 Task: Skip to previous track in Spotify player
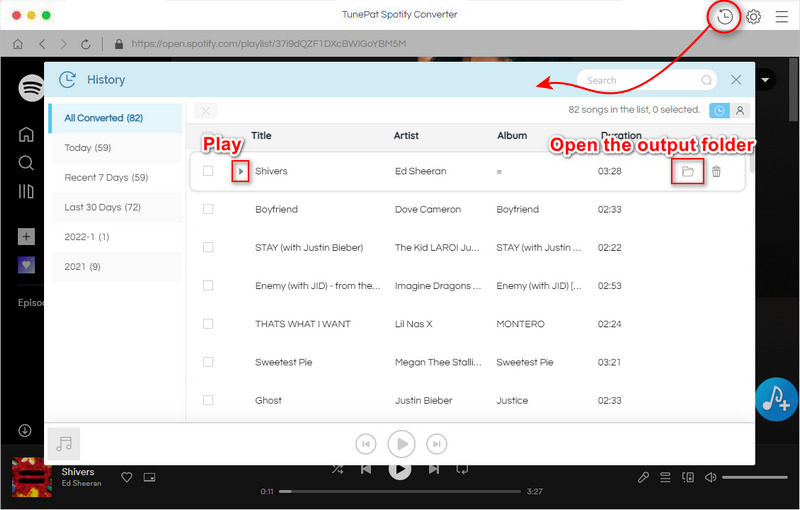pyautogui.click(x=366, y=469)
